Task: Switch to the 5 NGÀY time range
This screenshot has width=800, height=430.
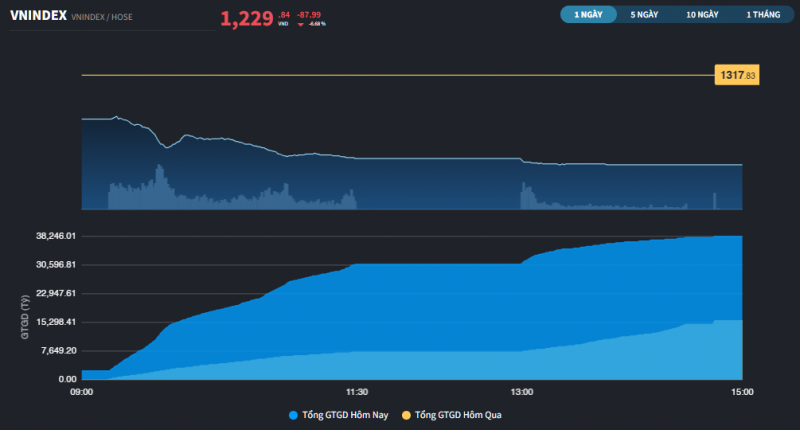Action: coord(644,15)
